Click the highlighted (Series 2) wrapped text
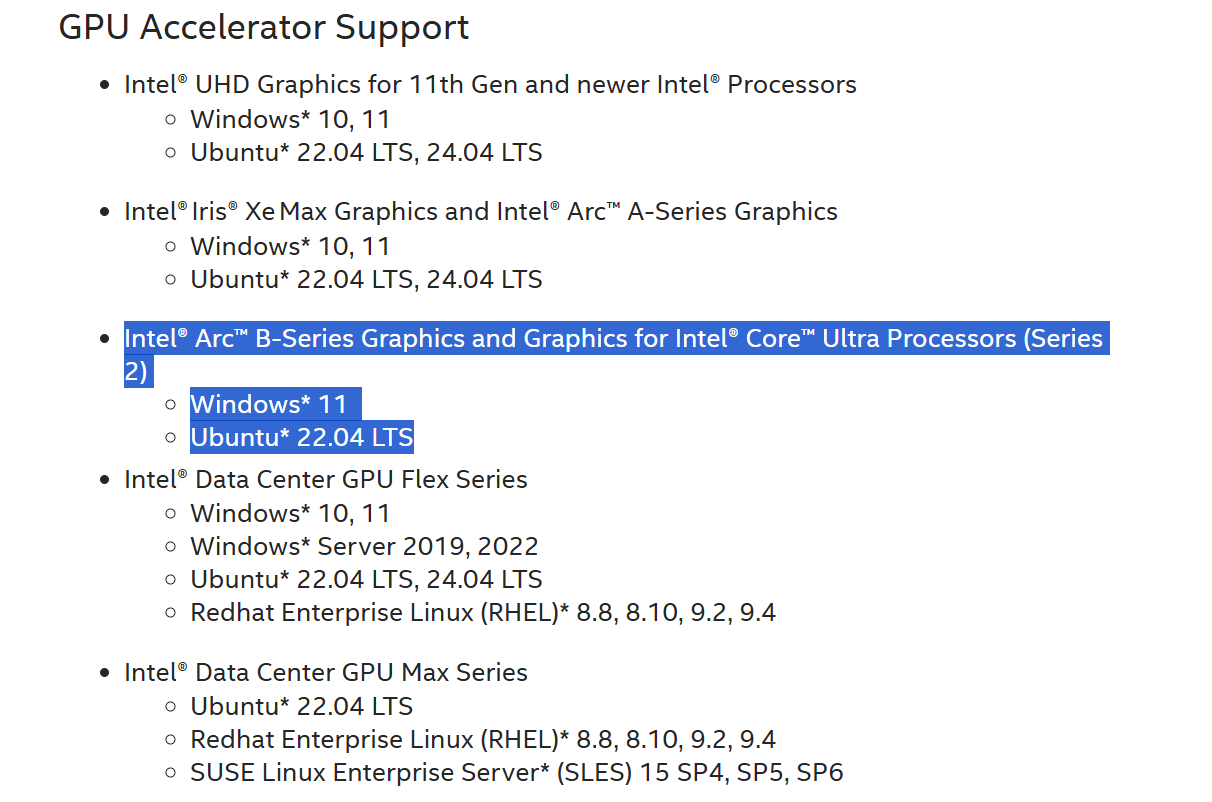The height and width of the screenshot is (802, 1212). [x=138, y=371]
